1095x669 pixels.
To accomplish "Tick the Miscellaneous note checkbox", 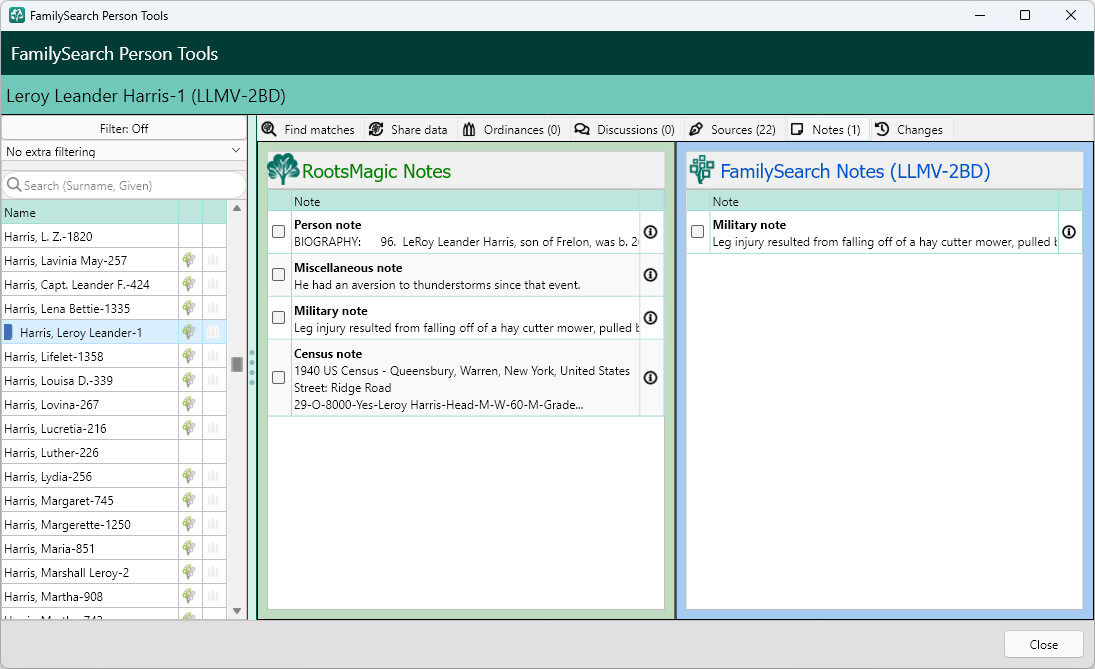I will point(279,275).
